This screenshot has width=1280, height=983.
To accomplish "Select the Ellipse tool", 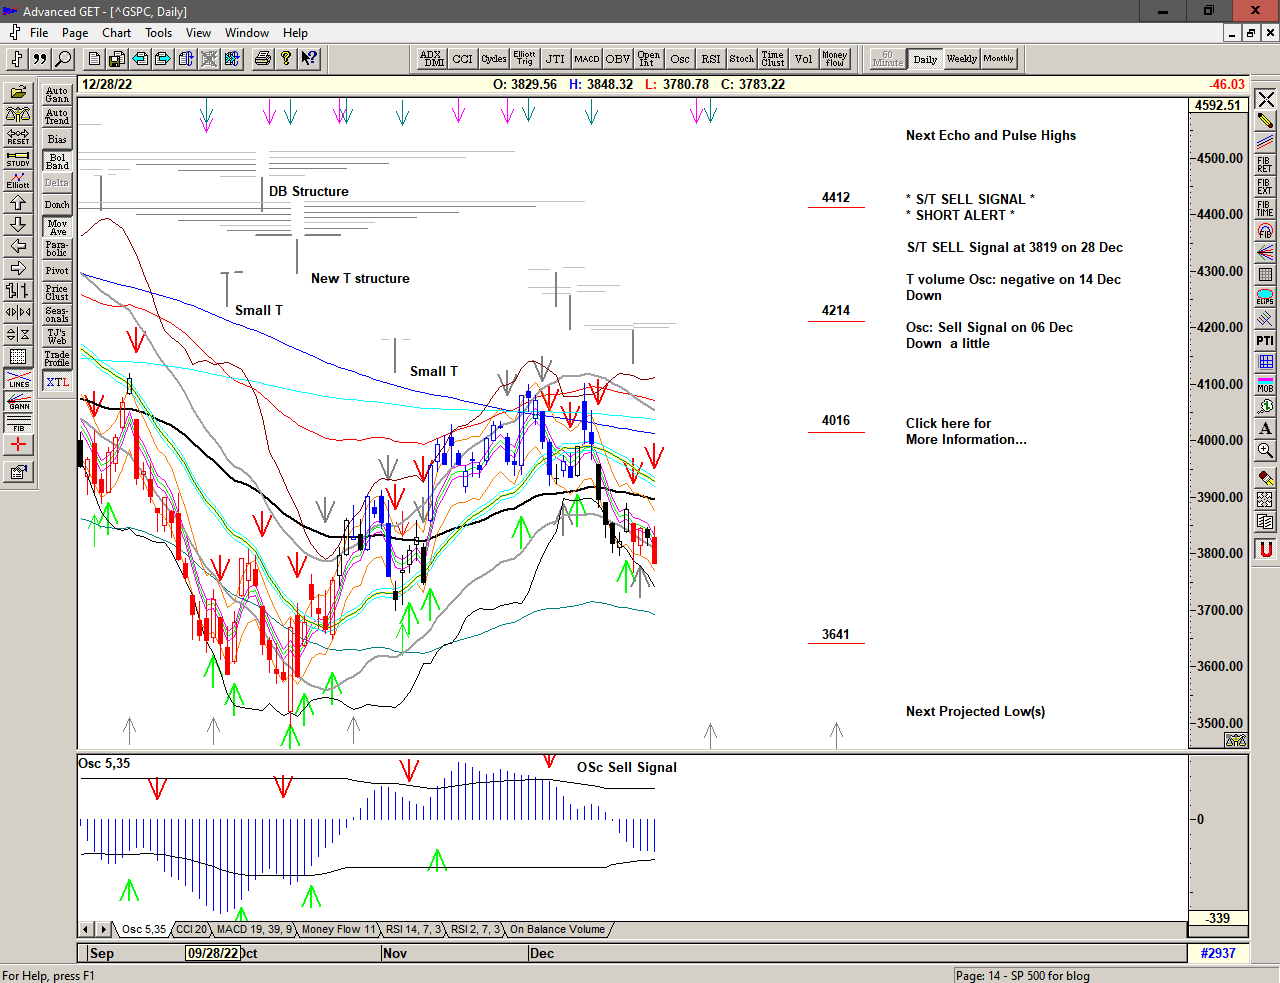I will pyautogui.click(x=1265, y=297).
